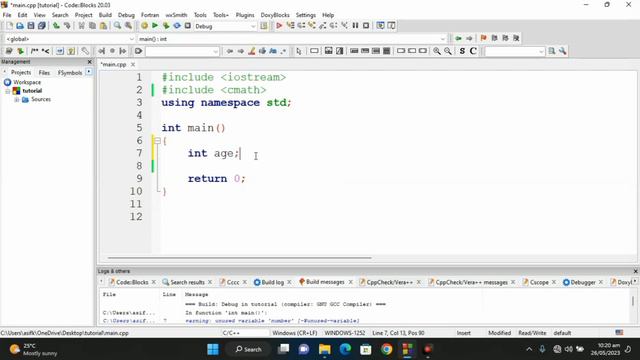640x360 pixels.
Task: Open the File menu
Action: click(x=7, y=15)
